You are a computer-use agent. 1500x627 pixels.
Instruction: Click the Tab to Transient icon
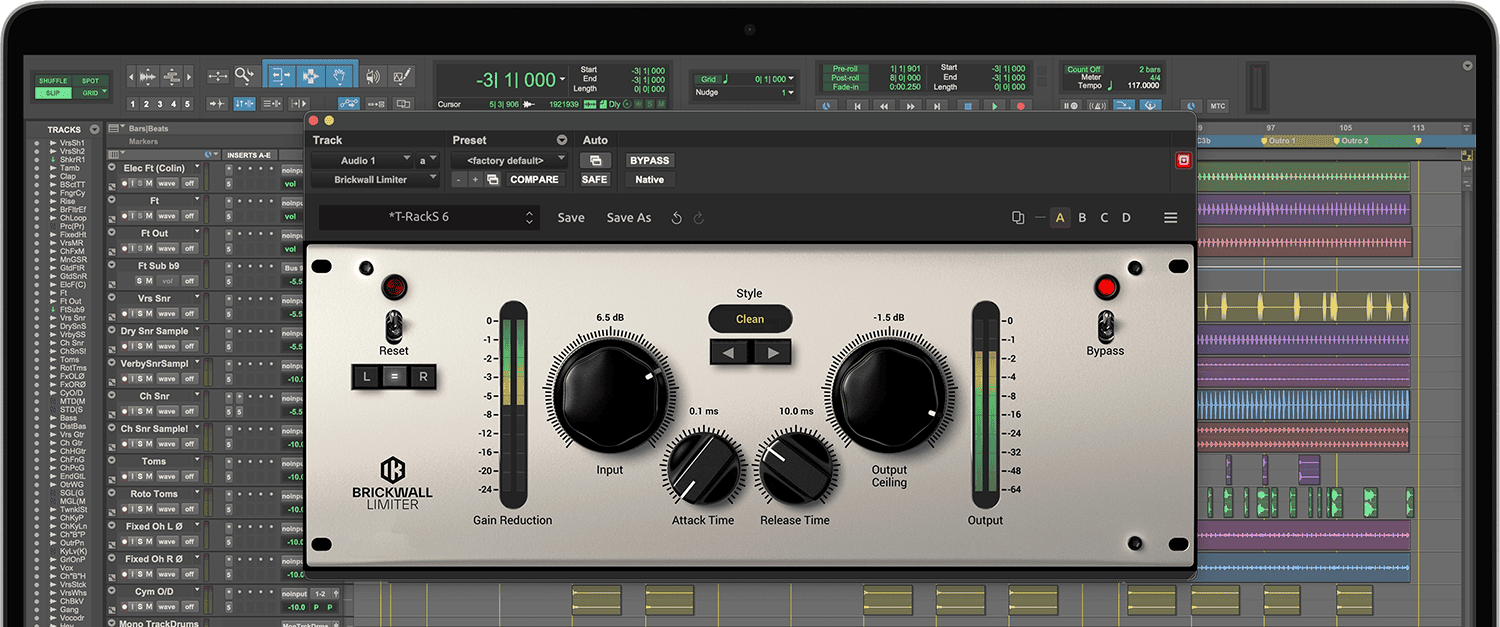click(216, 103)
